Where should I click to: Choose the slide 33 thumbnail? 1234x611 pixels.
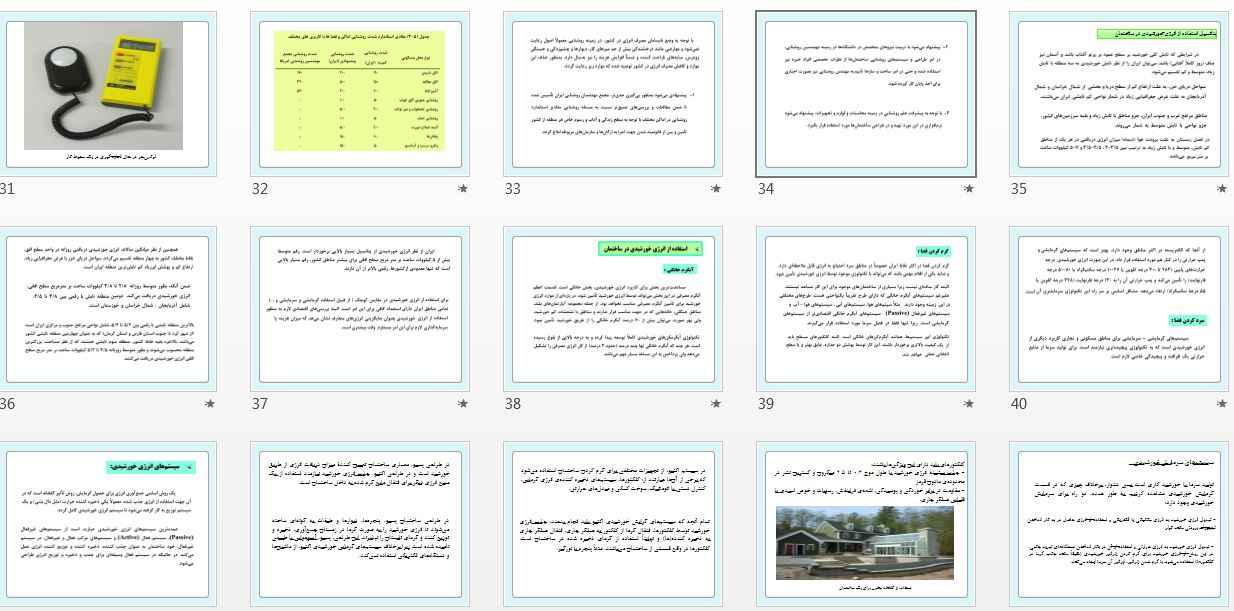[613, 94]
